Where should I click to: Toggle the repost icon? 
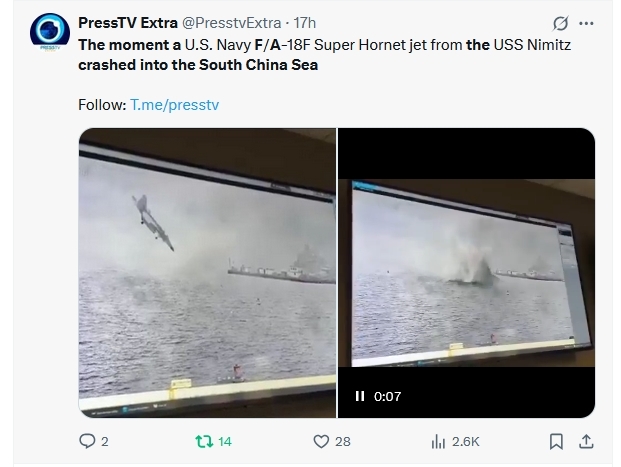click(x=204, y=441)
